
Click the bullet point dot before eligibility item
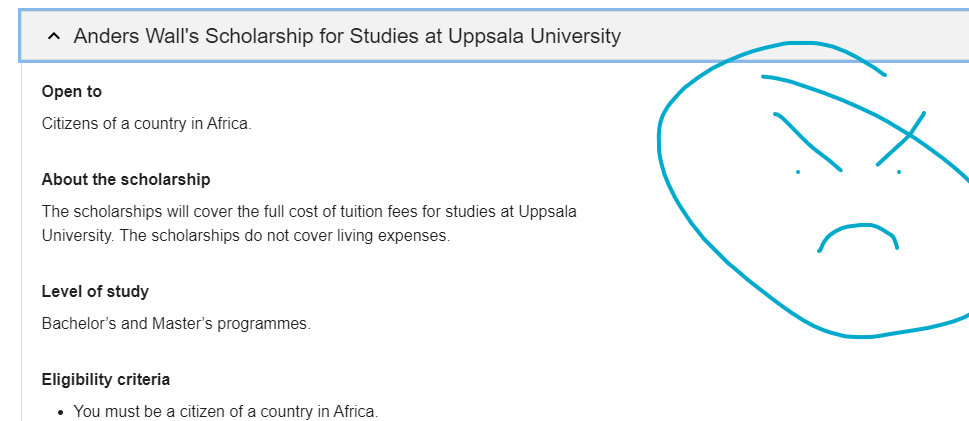pos(60,412)
